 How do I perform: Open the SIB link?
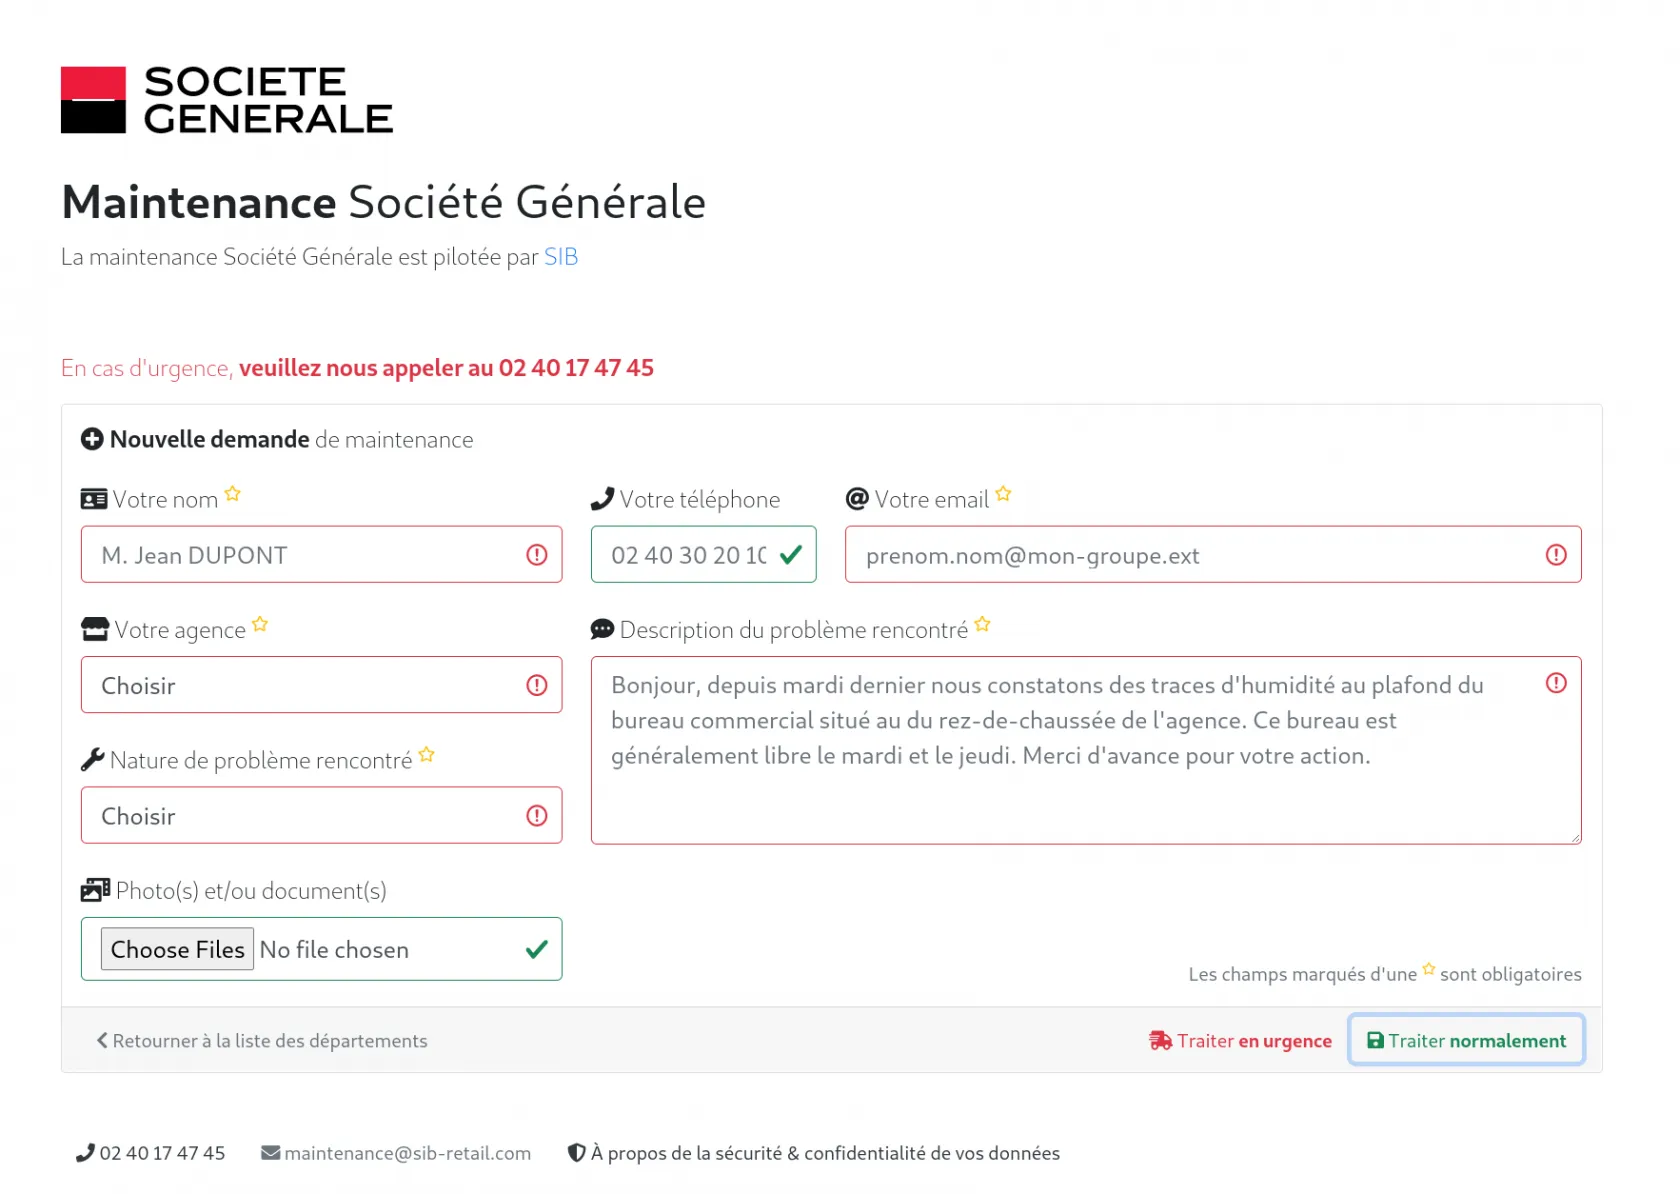pyautogui.click(x=560, y=257)
